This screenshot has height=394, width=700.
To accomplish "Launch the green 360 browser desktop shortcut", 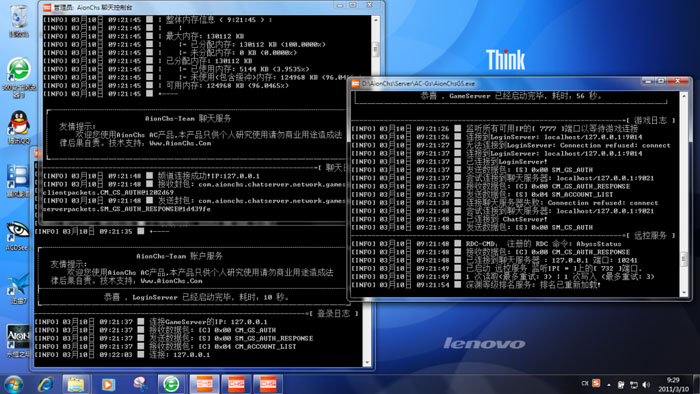I will click(x=19, y=77).
